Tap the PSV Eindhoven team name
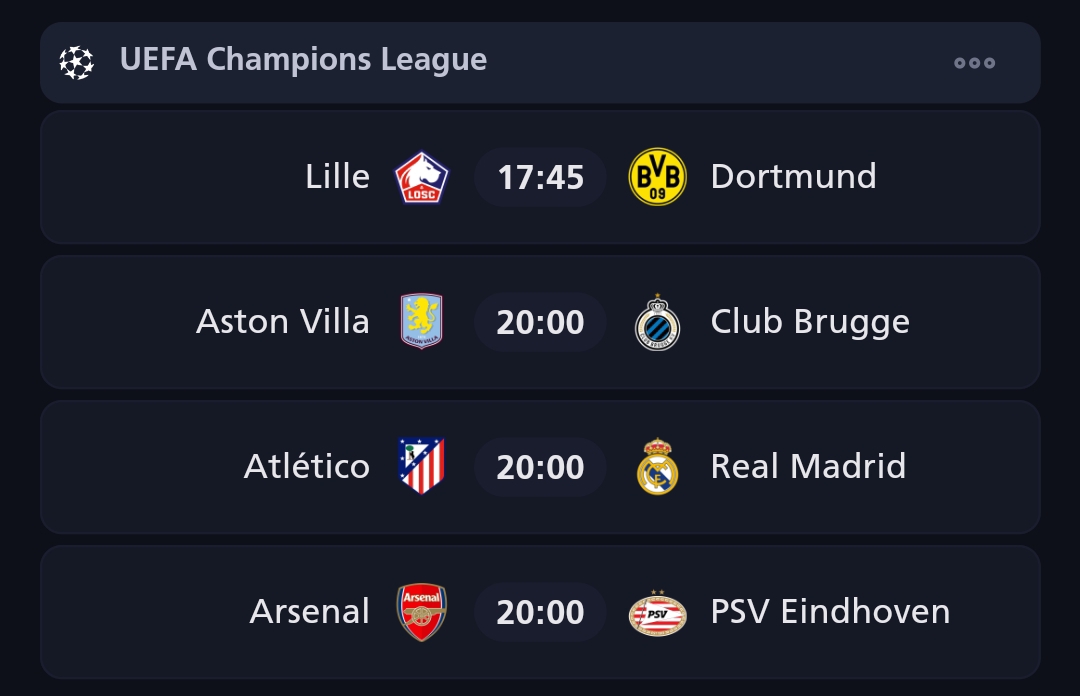 (x=830, y=612)
